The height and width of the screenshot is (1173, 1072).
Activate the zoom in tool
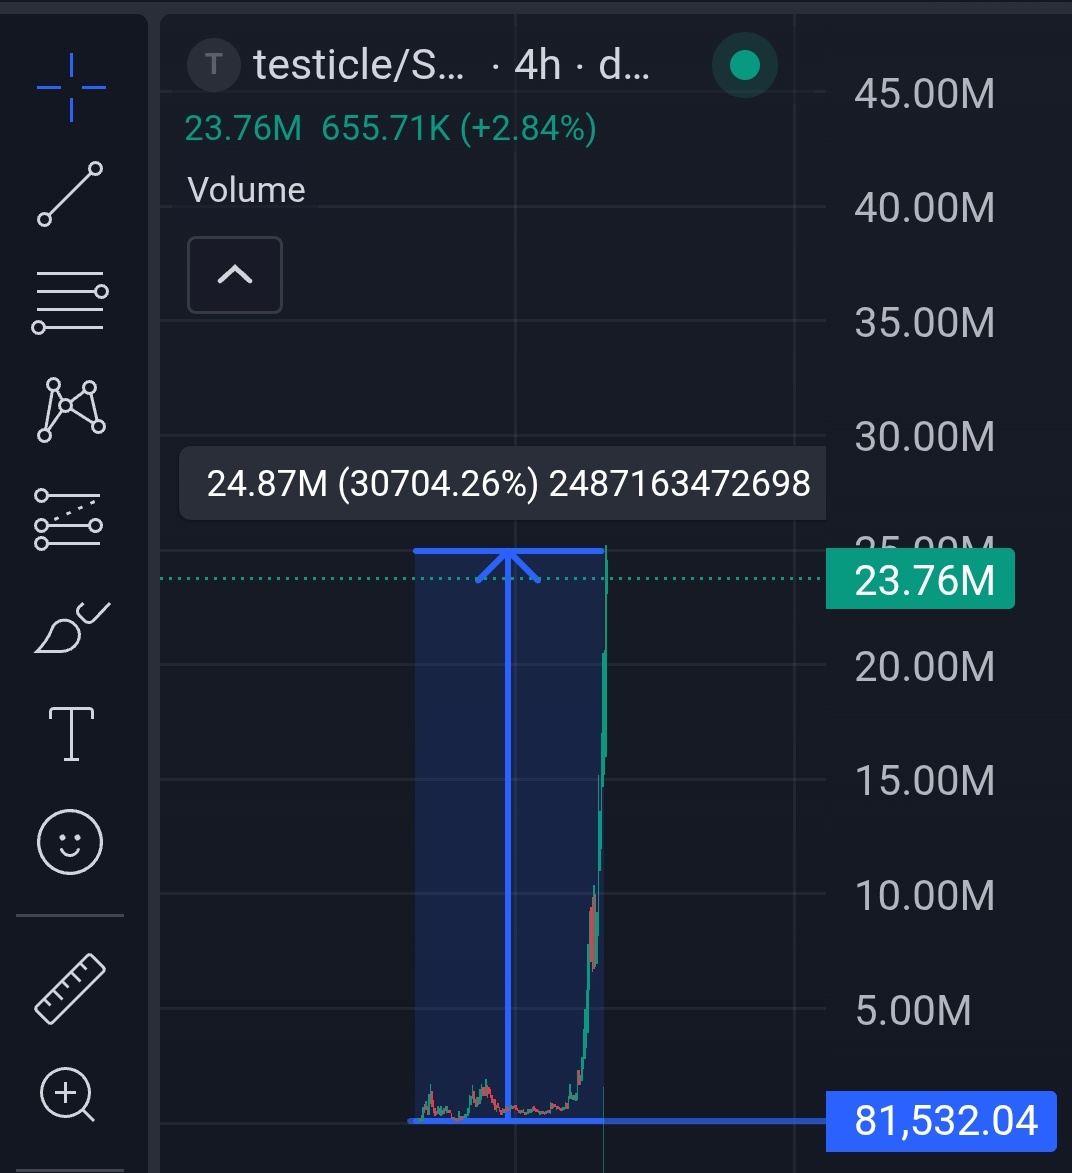pos(67,1094)
